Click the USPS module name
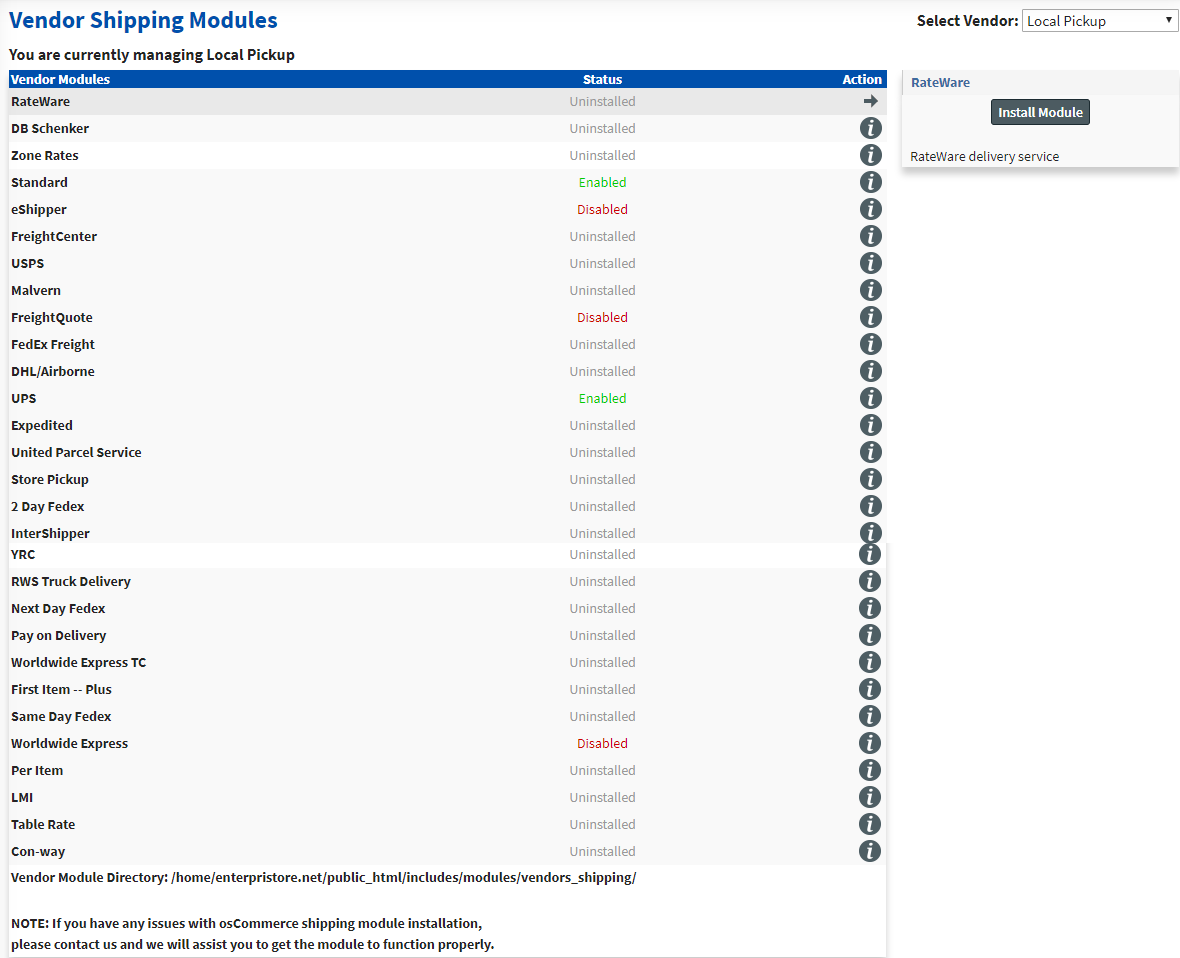This screenshot has width=1180, height=958. [28, 263]
